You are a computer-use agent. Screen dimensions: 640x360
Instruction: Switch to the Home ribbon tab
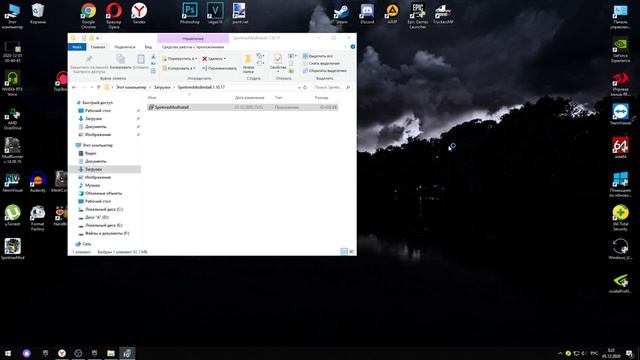click(98, 47)
